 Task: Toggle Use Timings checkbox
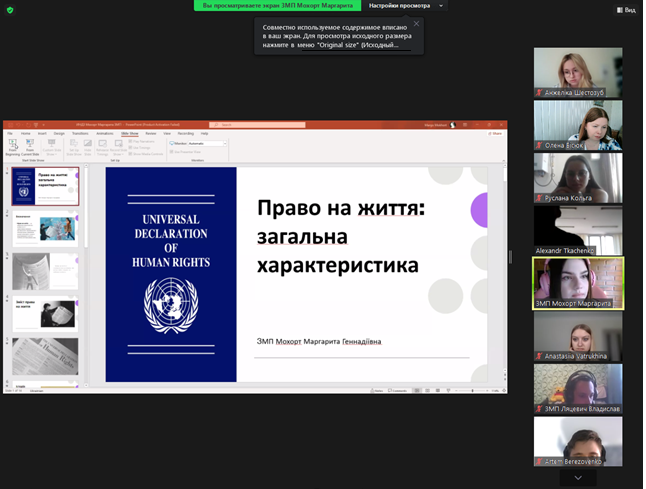click(130, 147)
